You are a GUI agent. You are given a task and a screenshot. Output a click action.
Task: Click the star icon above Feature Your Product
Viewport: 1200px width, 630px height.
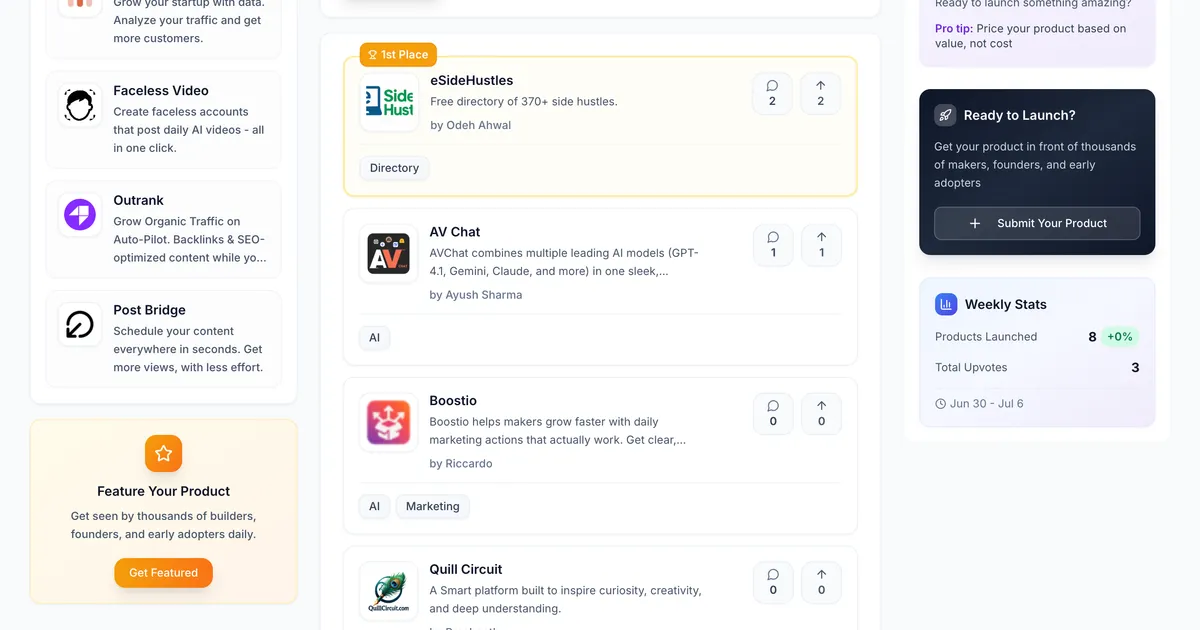pos(163,453)
